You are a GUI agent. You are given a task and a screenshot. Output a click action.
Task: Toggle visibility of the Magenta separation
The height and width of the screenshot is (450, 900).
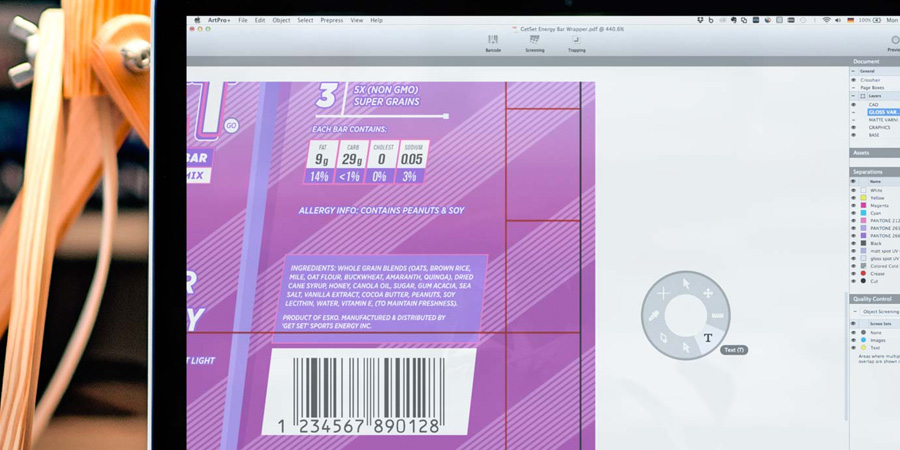pos(854,205)
